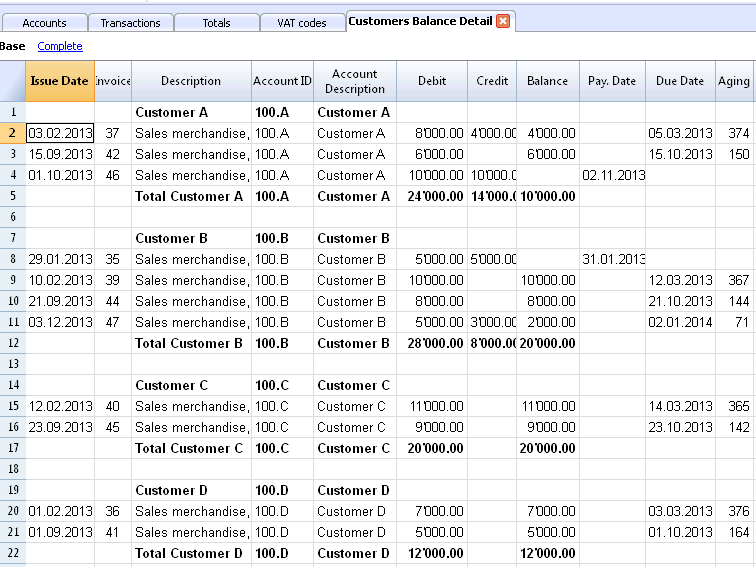The image size is (756, 567).
Task: Select the Total Customer C description cell
Action: tap(191, 448)
